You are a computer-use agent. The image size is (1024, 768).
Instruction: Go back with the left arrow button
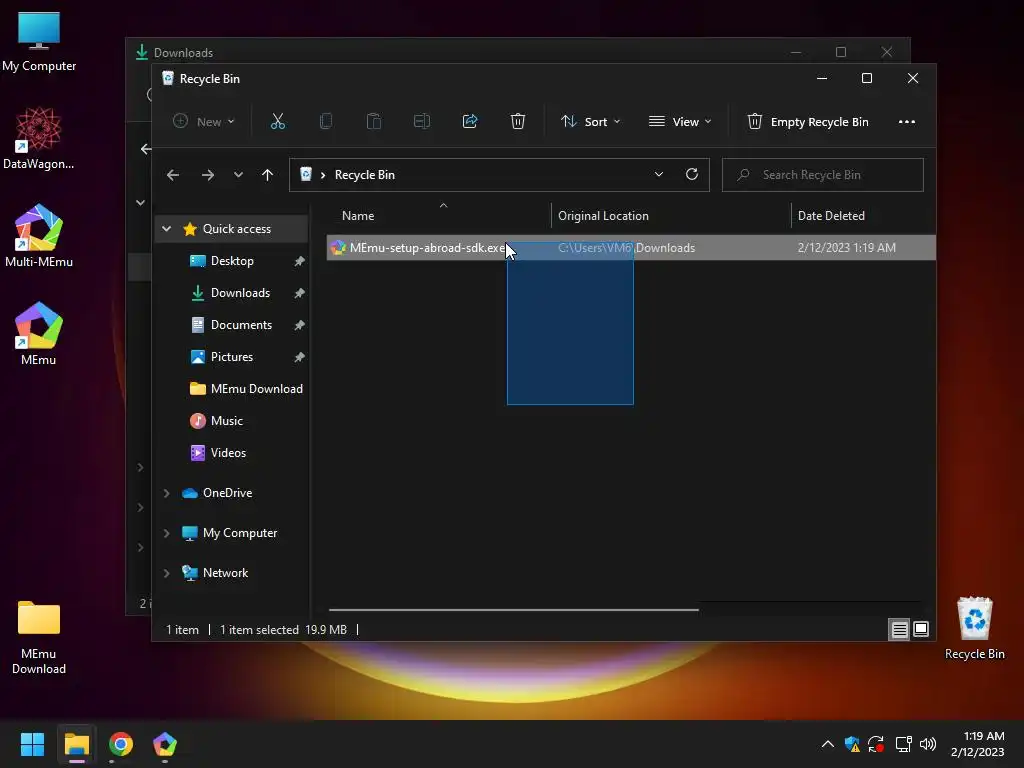click(173, 175)
